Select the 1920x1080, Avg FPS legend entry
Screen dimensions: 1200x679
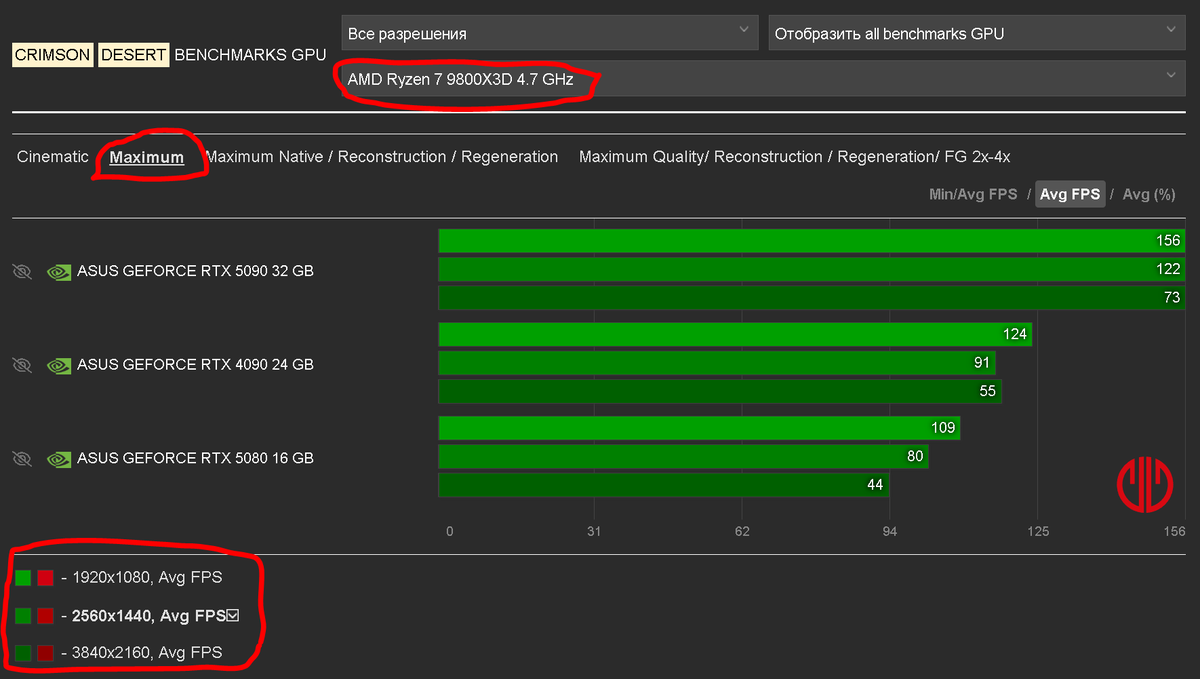coord(147,577)
